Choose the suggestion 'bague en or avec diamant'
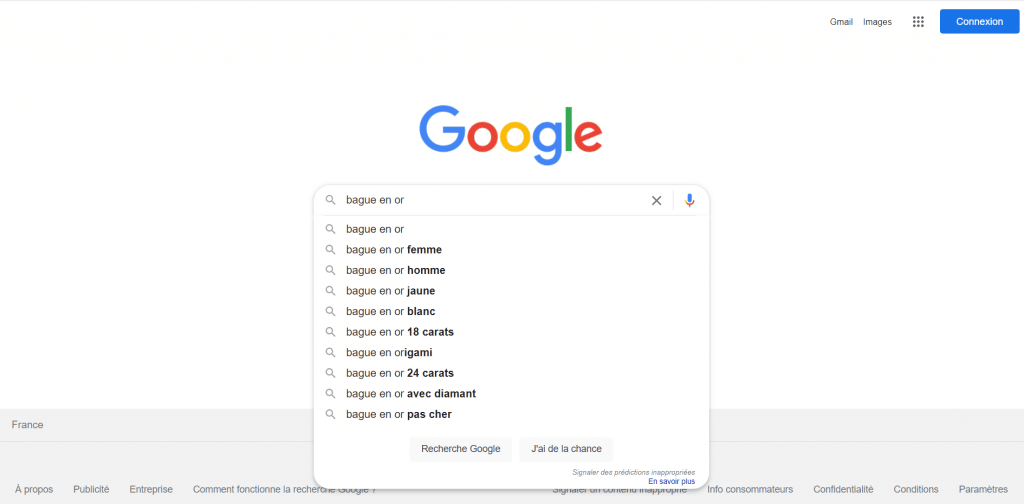 pos(410,394)
